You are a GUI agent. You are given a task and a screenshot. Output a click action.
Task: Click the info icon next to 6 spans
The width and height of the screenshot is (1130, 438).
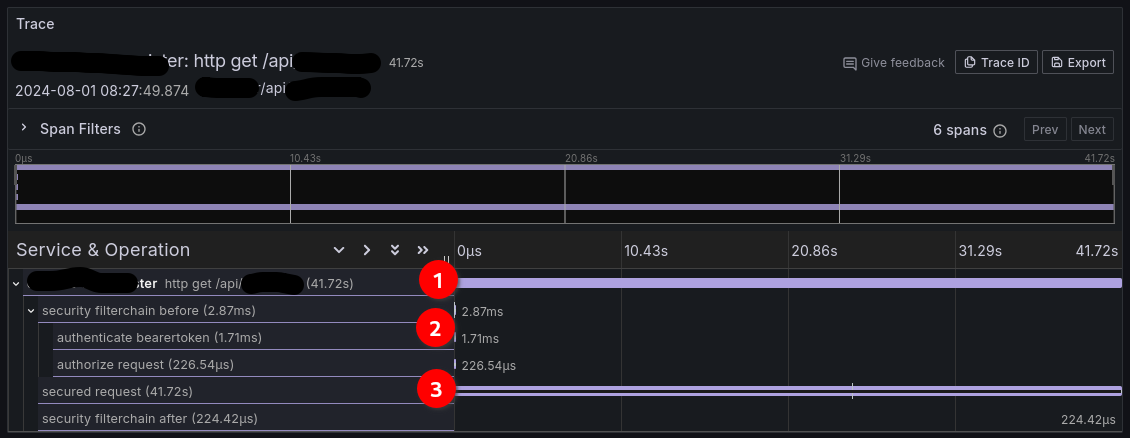click(1000, 130)
